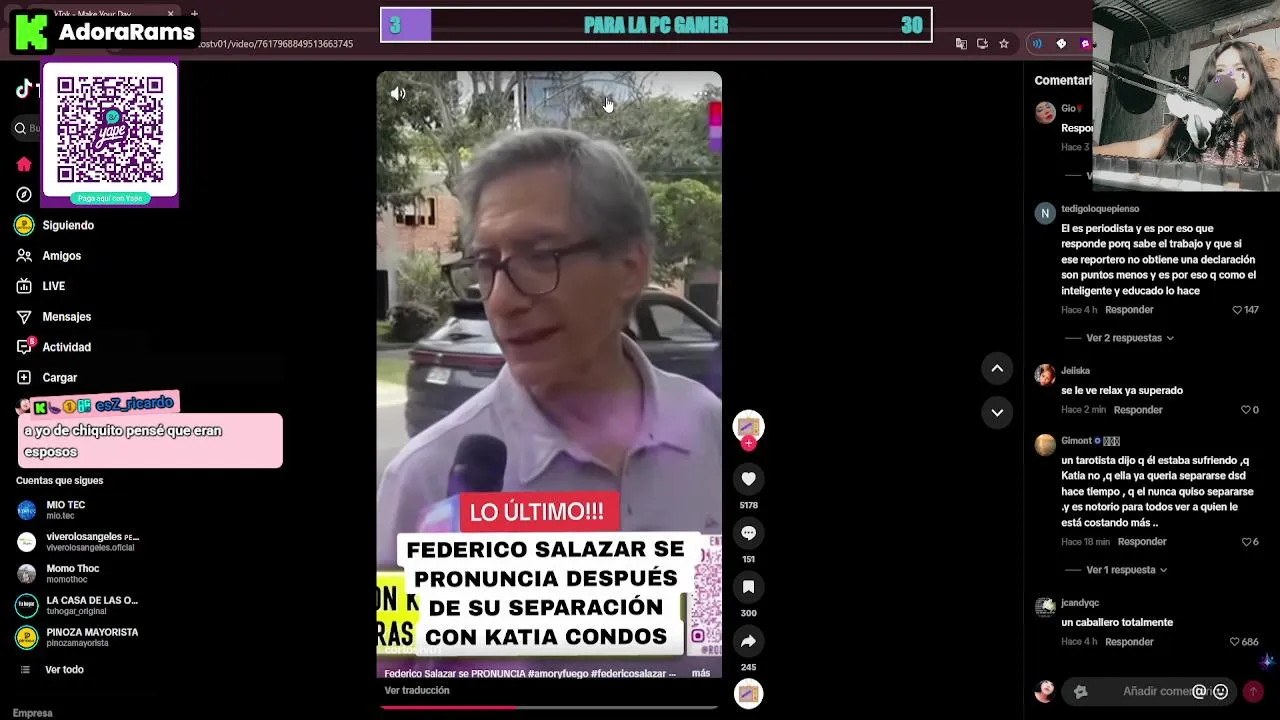Screen dimensions: 1280x720
Task: Click the white dice extension icon
Action: 1061,44
